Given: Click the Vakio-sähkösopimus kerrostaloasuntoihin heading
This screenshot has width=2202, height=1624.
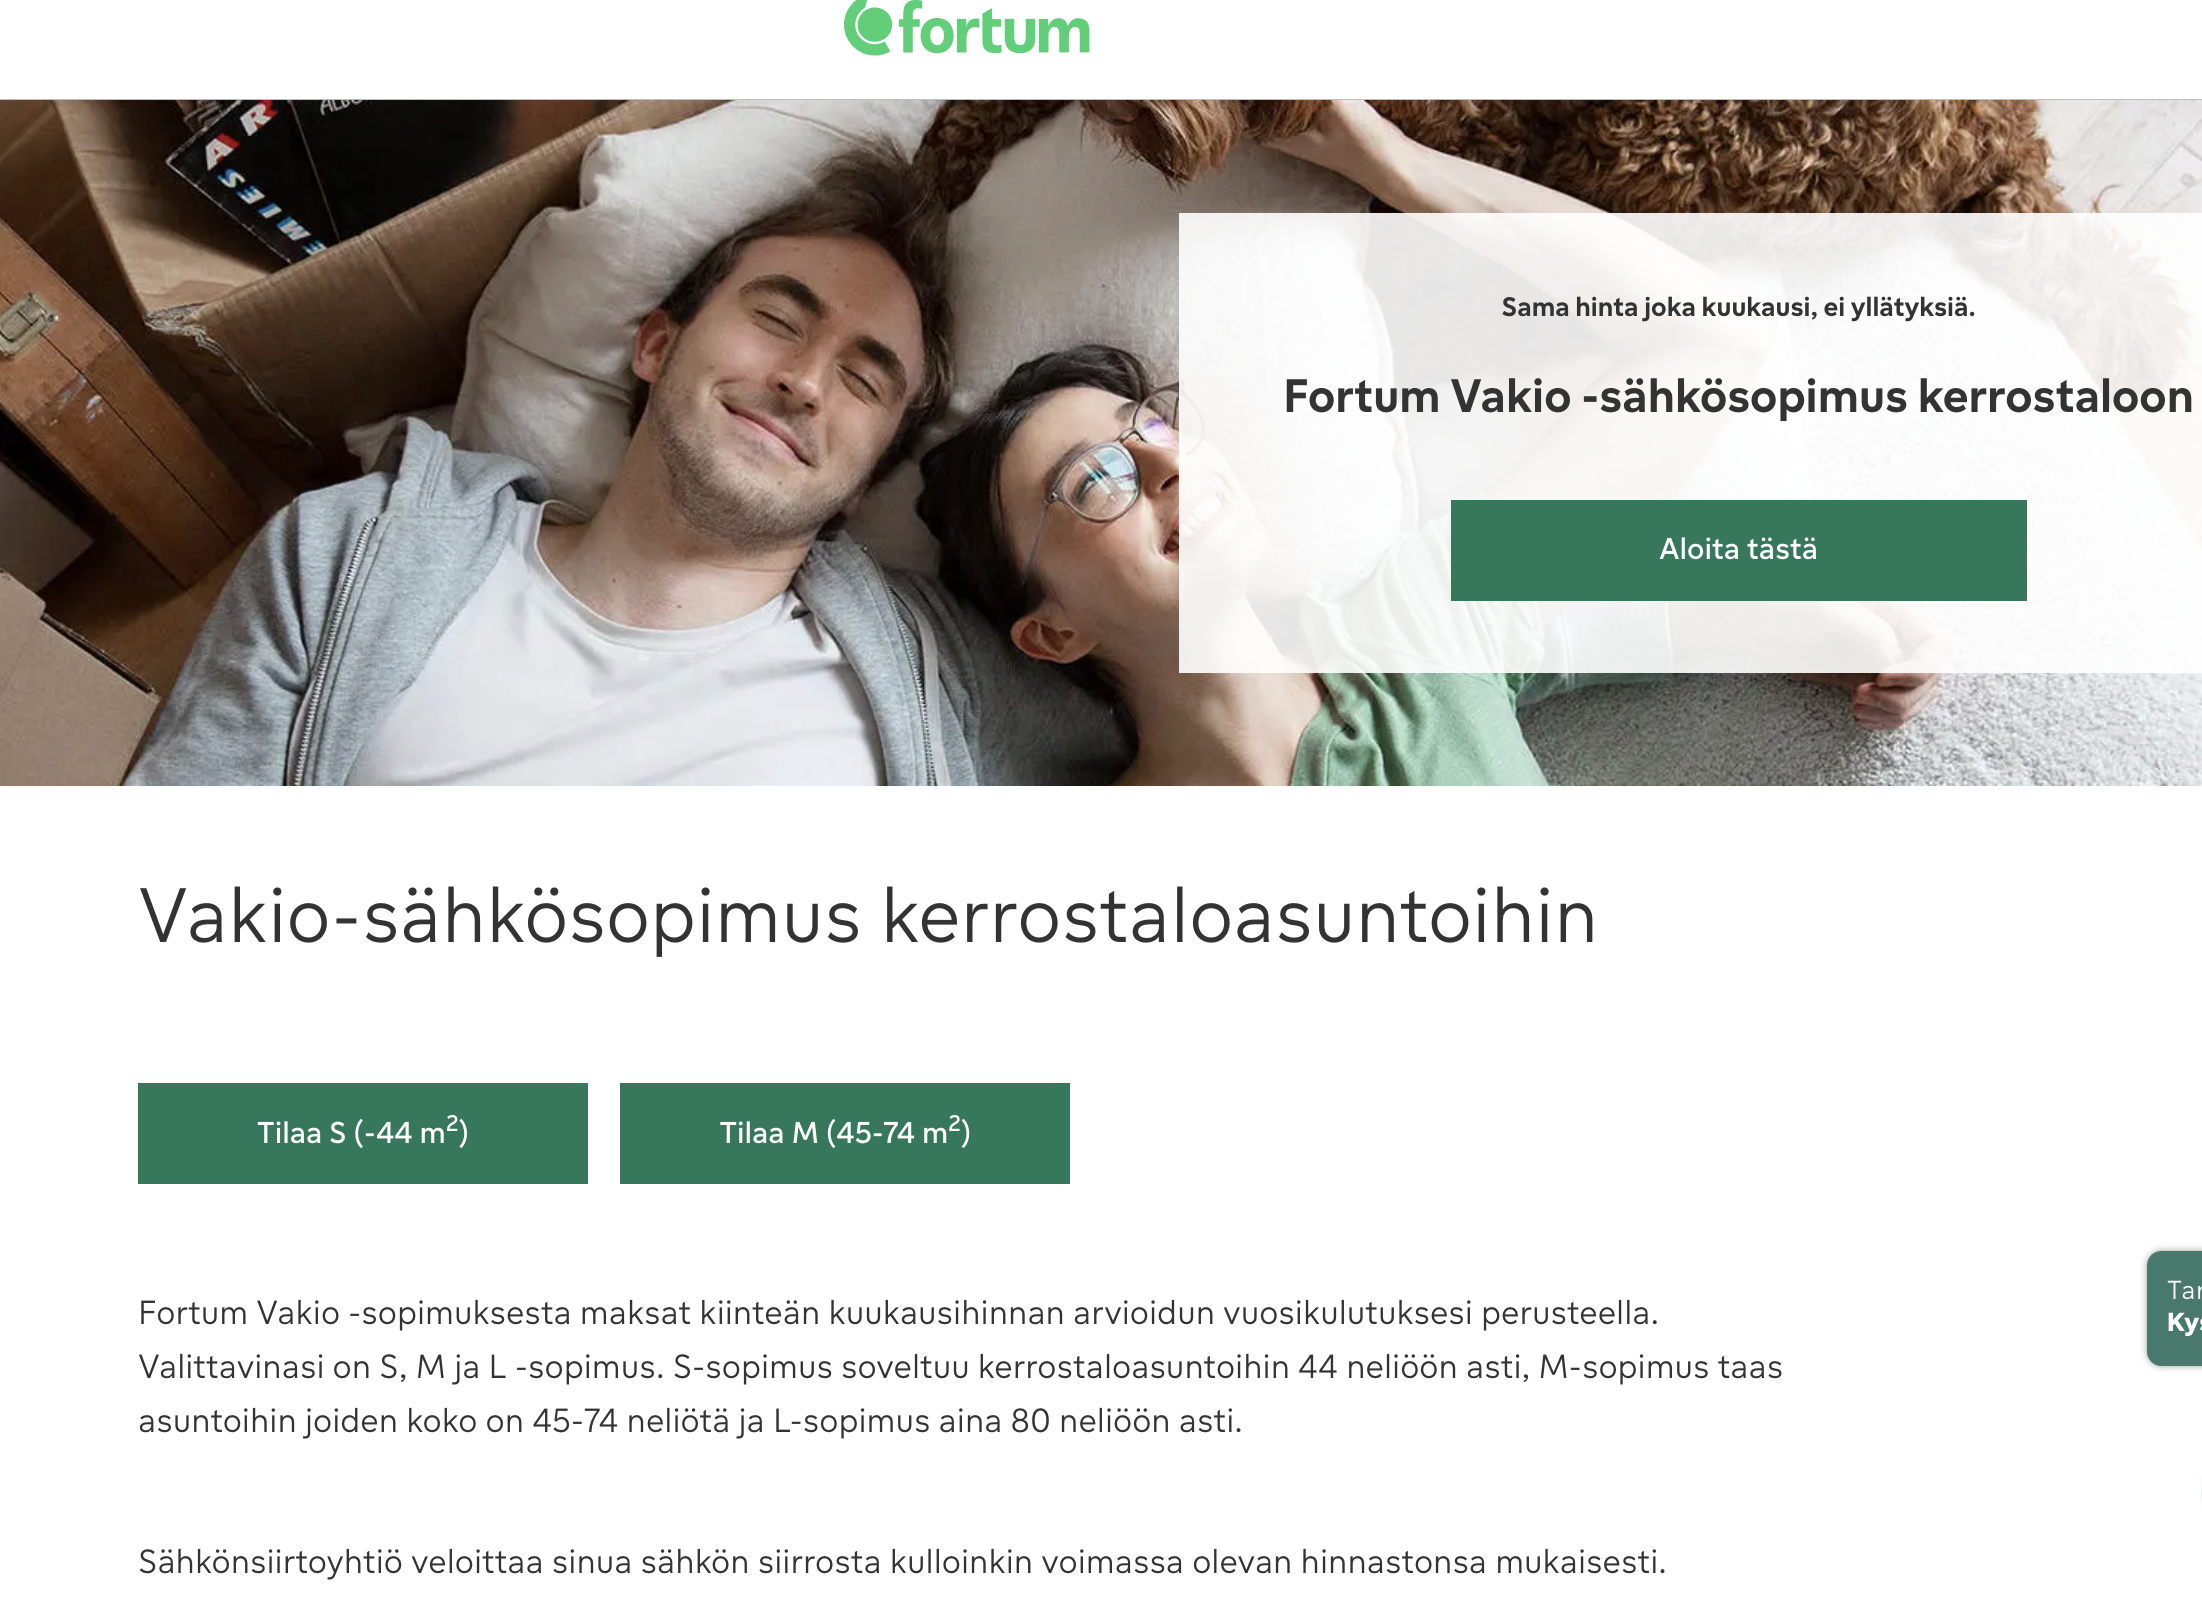Looking at the screenshot, I should (868, 916).
